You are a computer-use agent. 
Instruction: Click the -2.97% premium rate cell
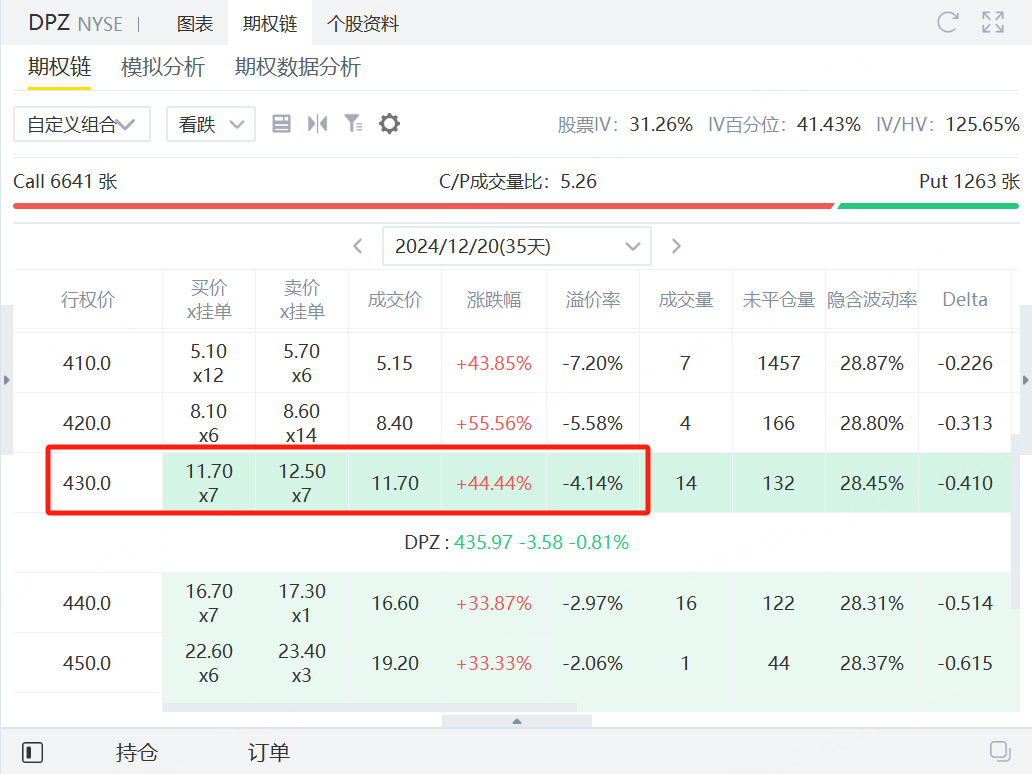point(593,603)
